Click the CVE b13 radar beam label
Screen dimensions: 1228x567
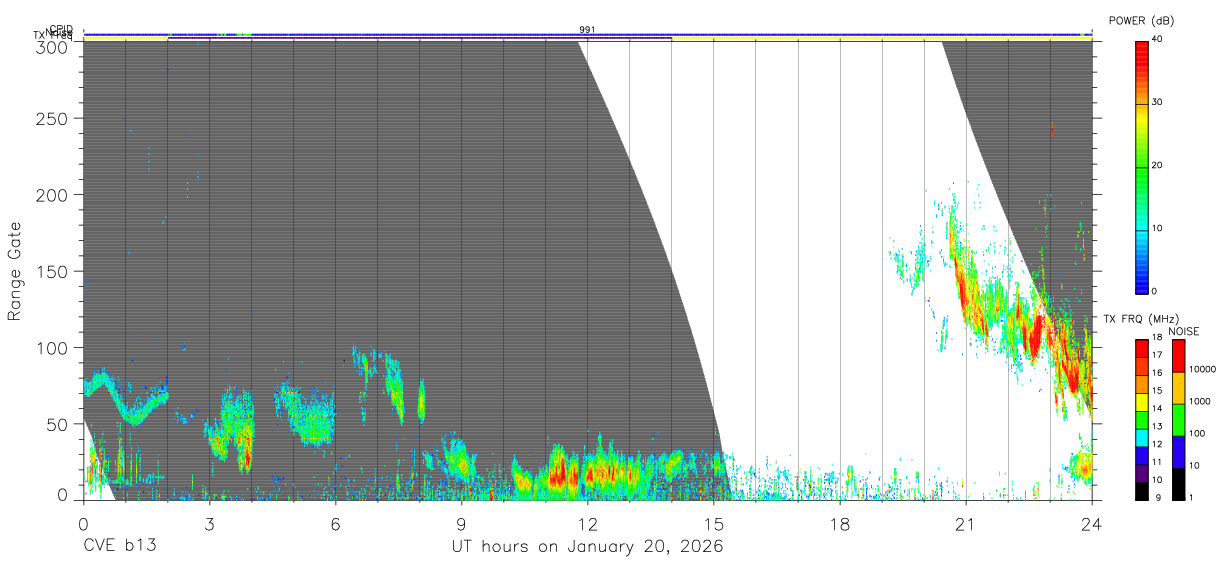coord(119,547)
